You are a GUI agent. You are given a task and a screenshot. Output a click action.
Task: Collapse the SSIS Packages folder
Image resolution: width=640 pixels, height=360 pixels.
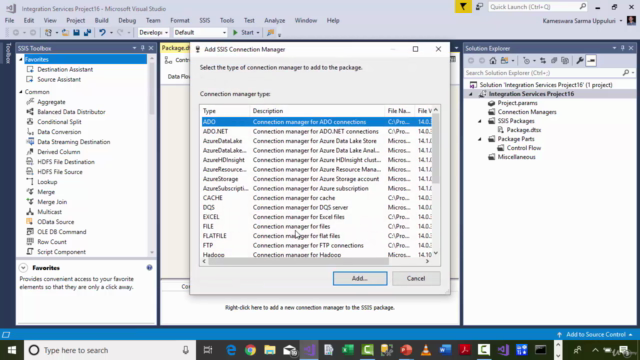click(x=480, y=121)
